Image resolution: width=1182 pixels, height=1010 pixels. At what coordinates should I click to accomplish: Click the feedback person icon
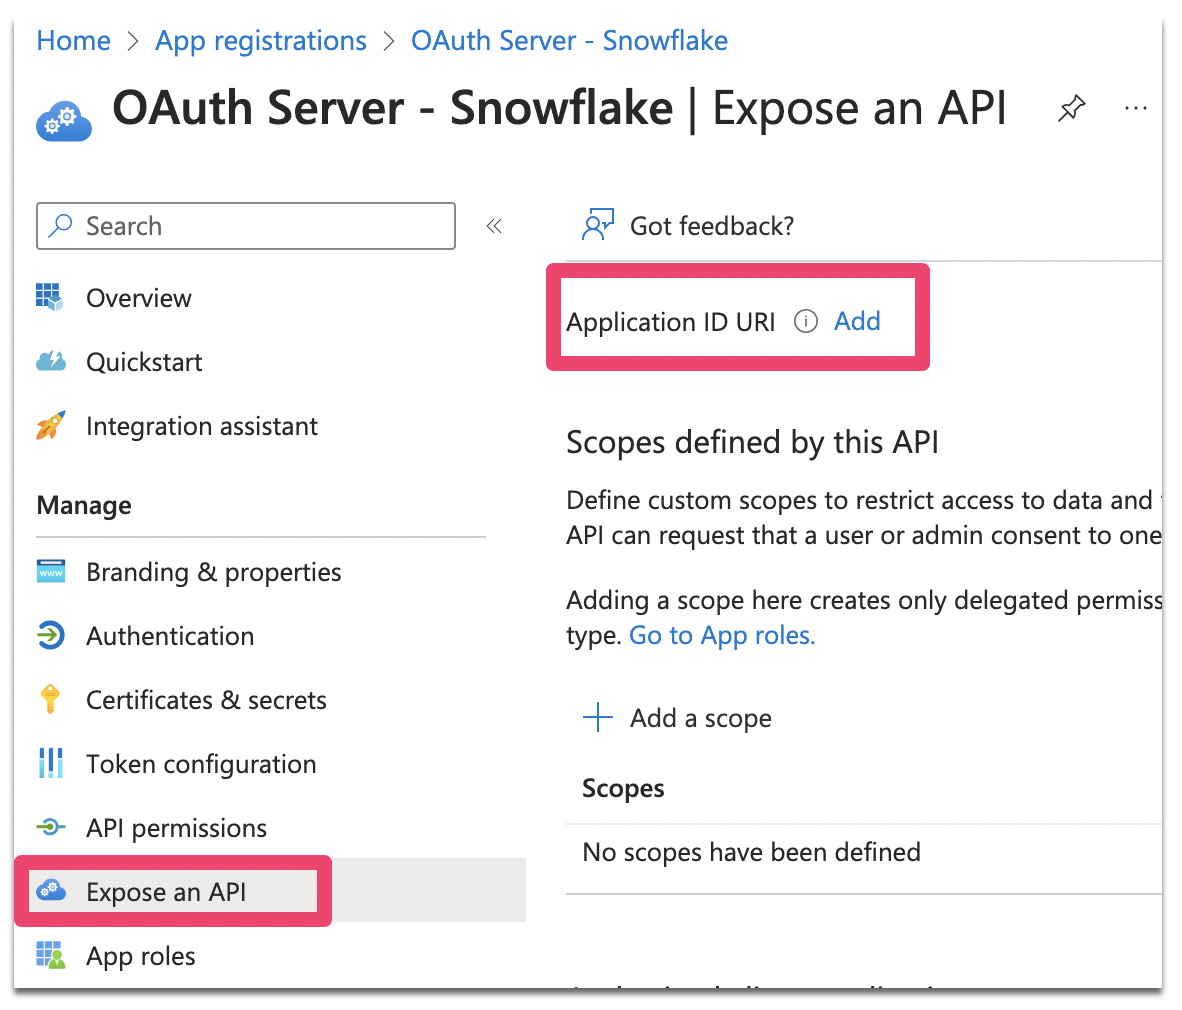598,225
